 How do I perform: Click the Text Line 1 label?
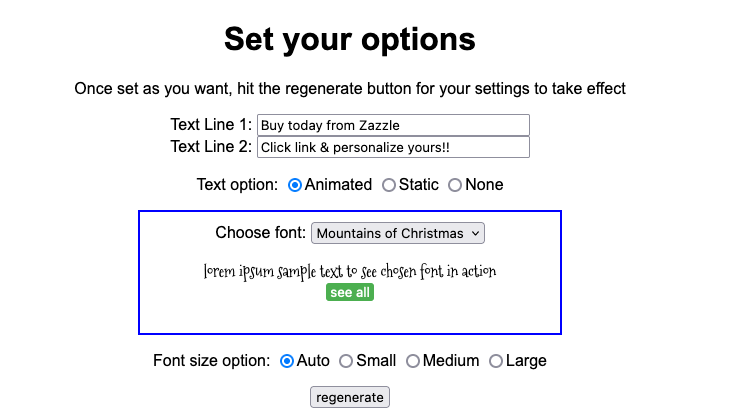pos(211,125)
